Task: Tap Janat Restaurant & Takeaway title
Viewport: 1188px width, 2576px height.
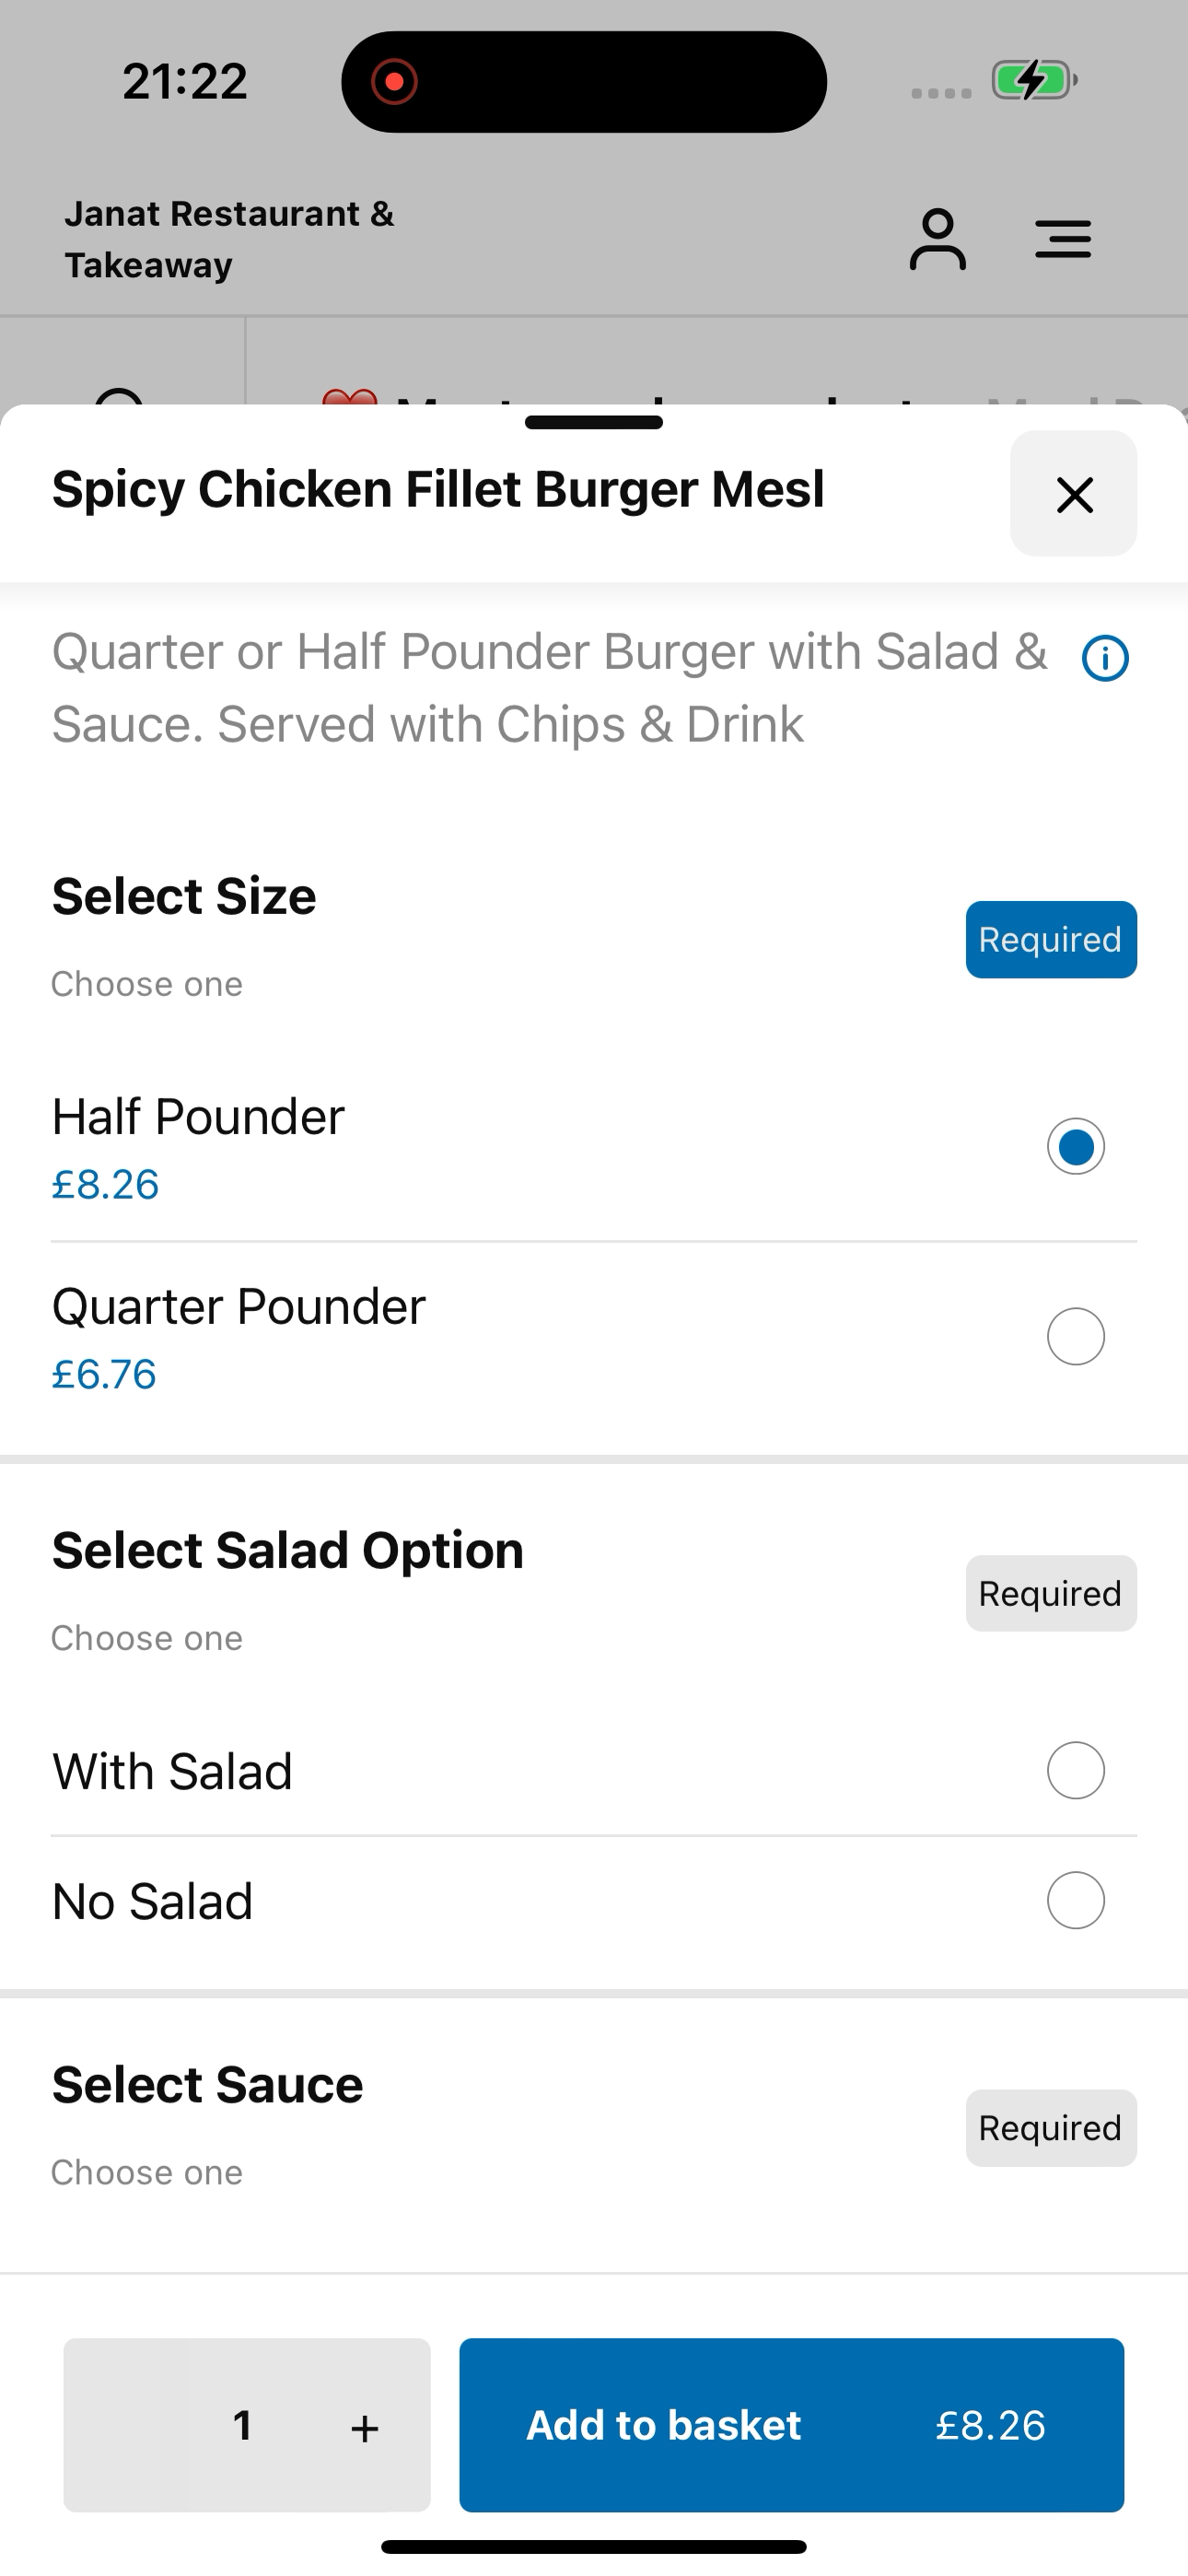Action: tap(230, 239)
